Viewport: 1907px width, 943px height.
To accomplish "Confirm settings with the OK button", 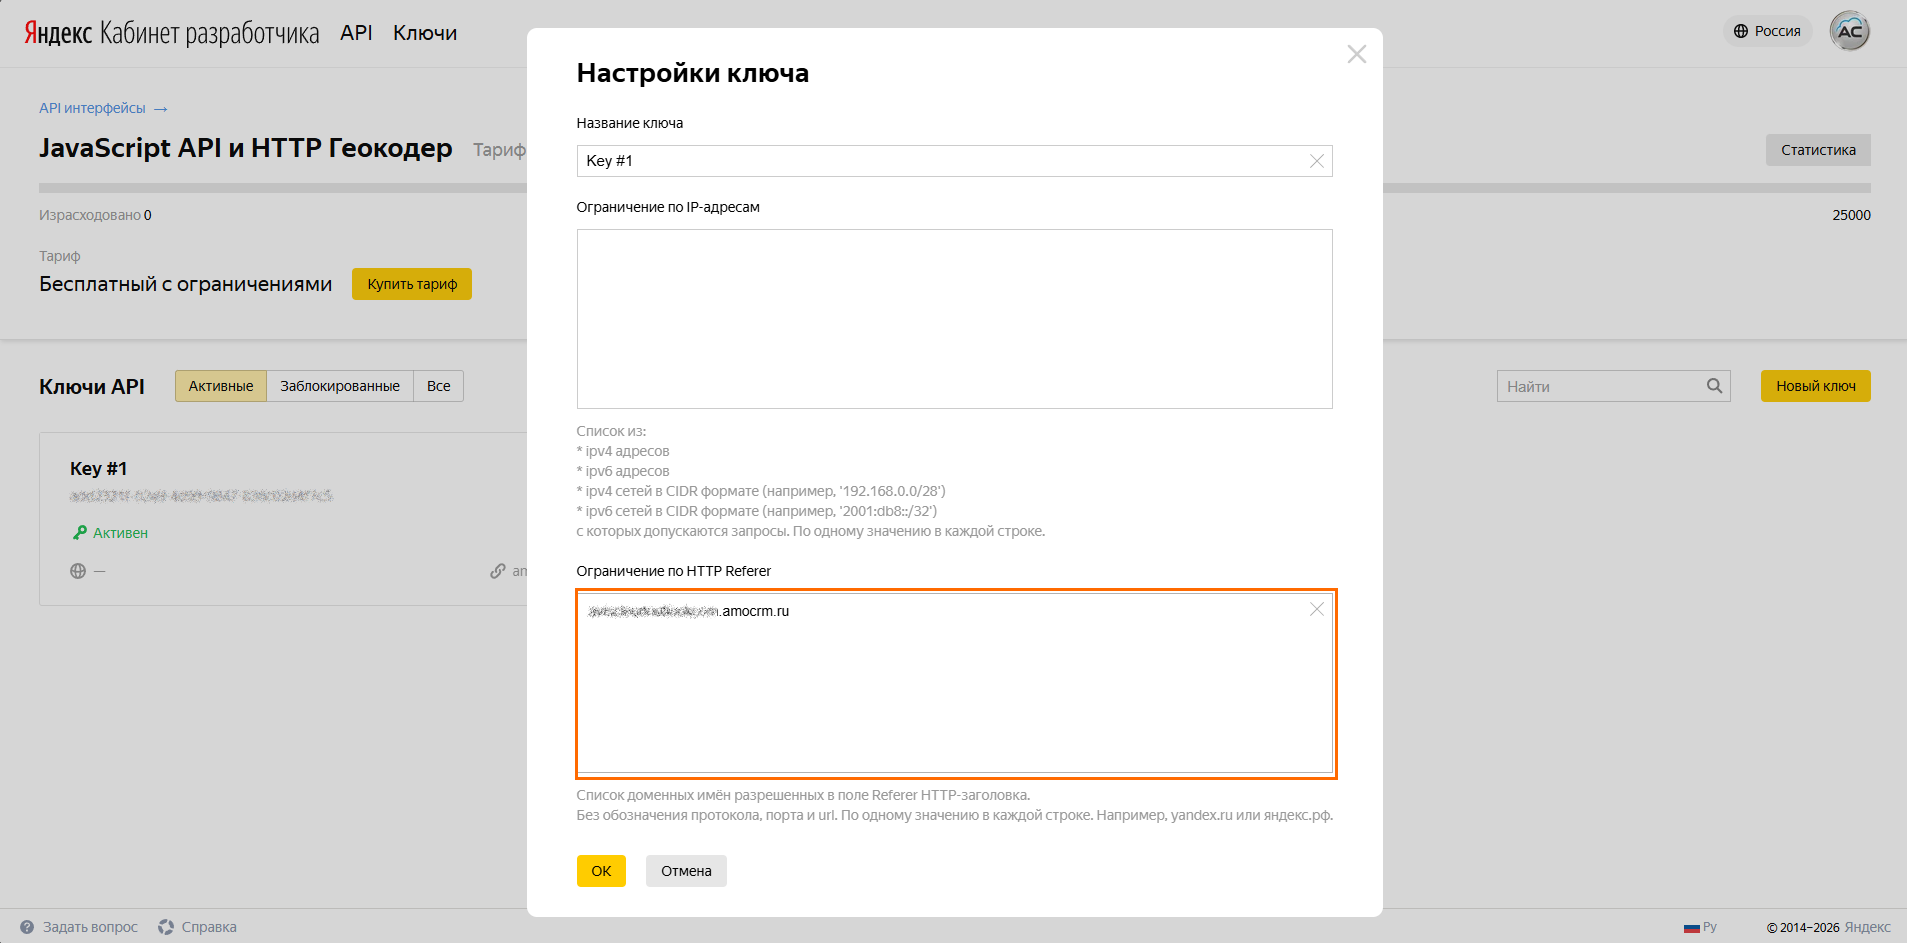I will (x=601, y=871).
